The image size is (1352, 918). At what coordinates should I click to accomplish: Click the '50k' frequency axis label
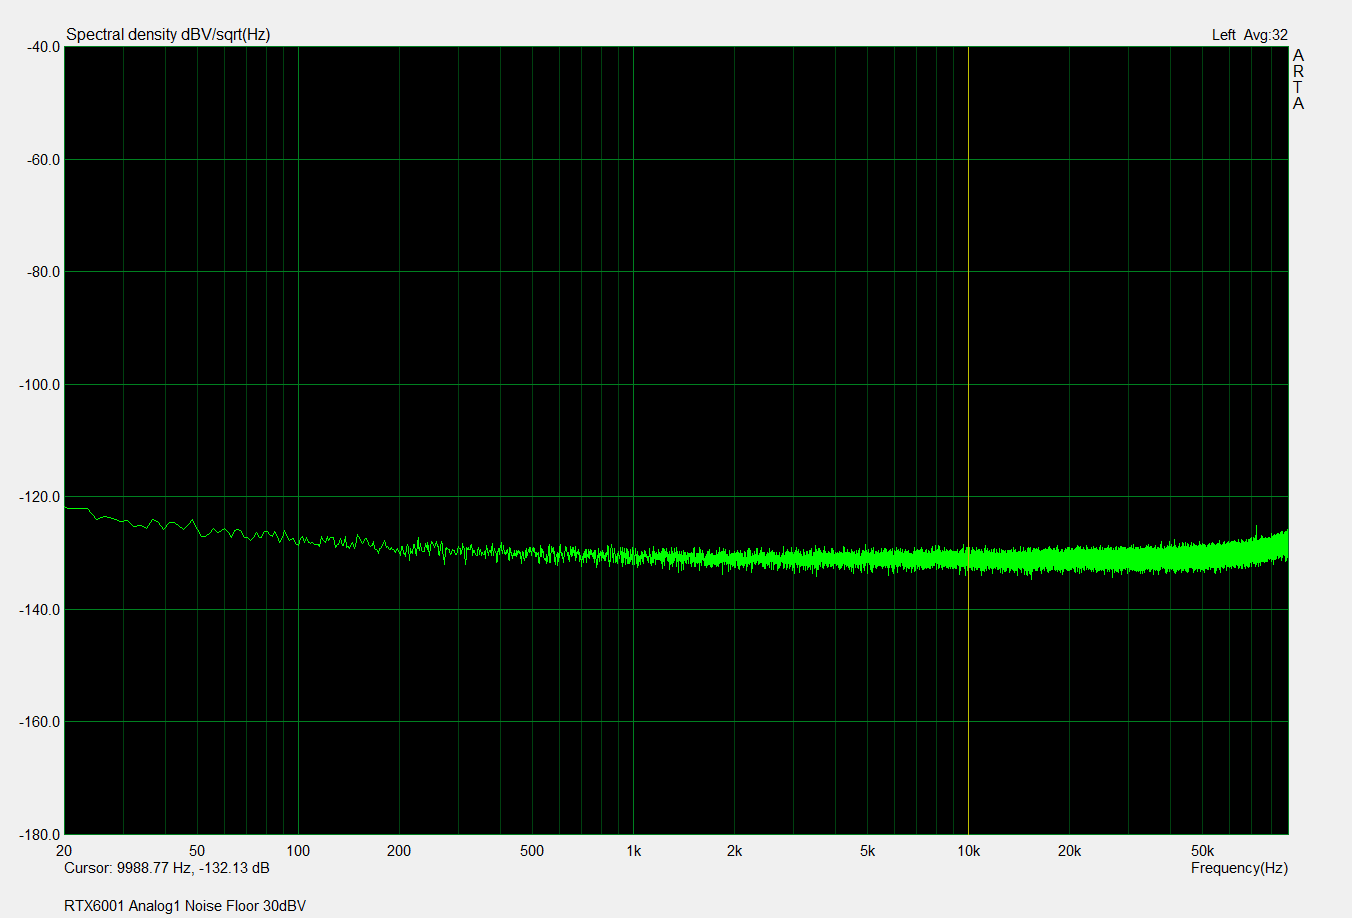(x=1202, y=851)
